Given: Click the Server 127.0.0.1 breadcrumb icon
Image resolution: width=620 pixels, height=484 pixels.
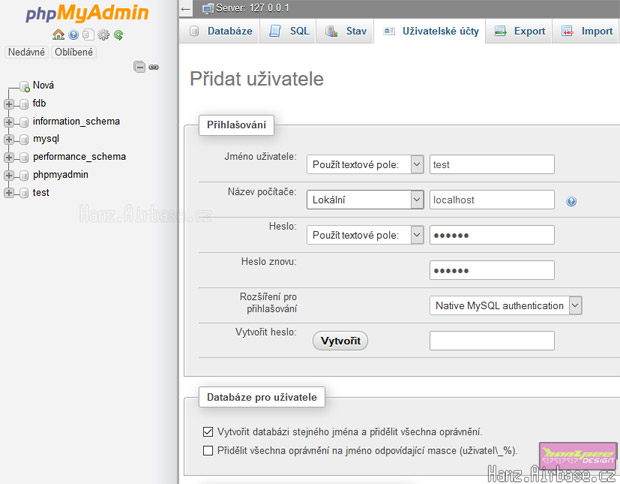Looking at the screenshot, I should [208, 9].
